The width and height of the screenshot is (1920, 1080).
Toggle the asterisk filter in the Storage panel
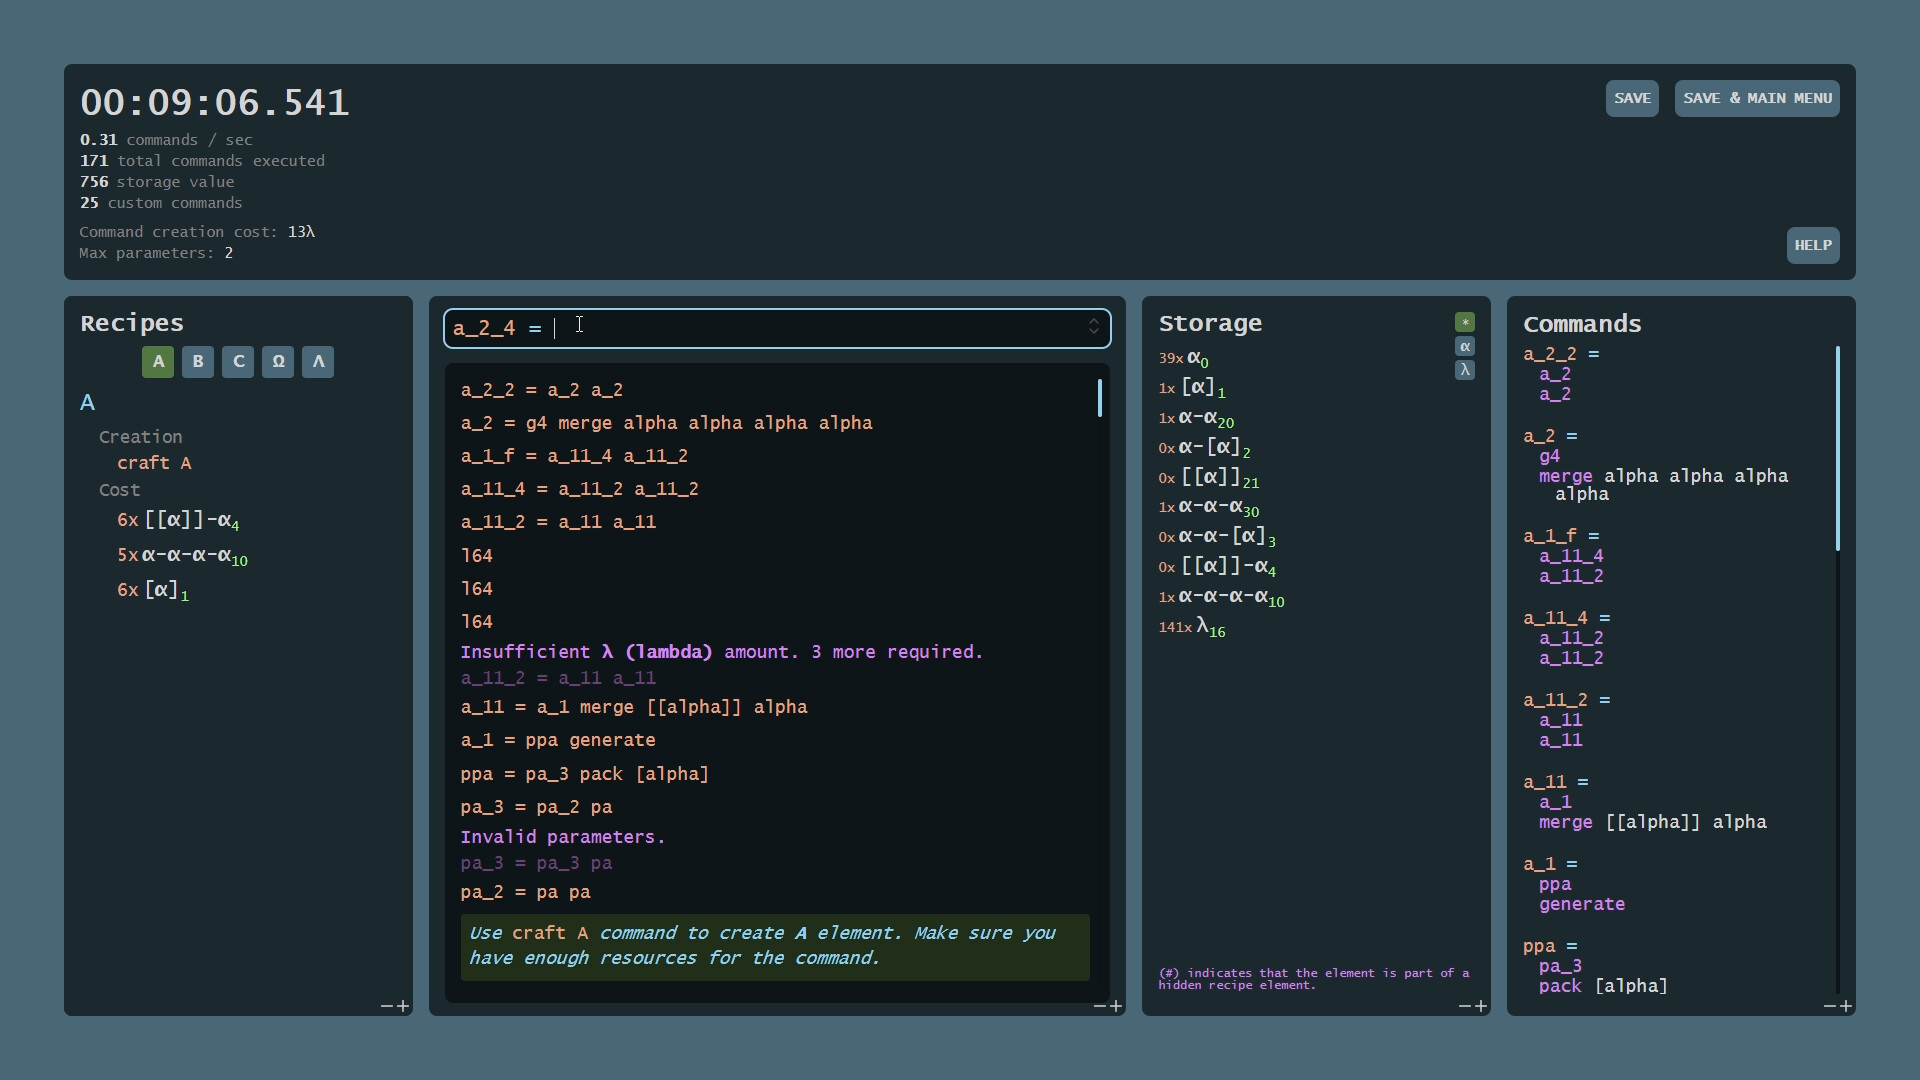point(1465,322)
